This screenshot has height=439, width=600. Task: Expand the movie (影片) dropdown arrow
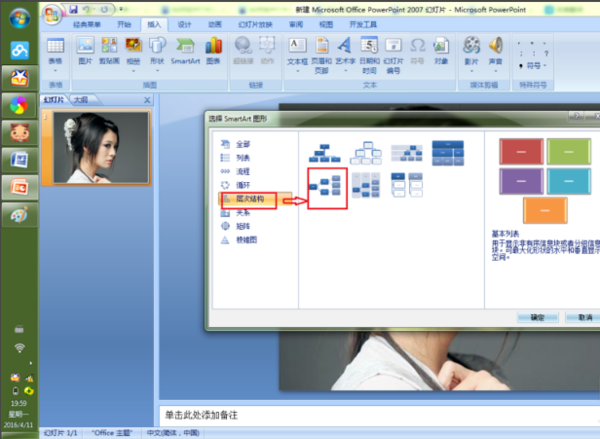(471, 71)
